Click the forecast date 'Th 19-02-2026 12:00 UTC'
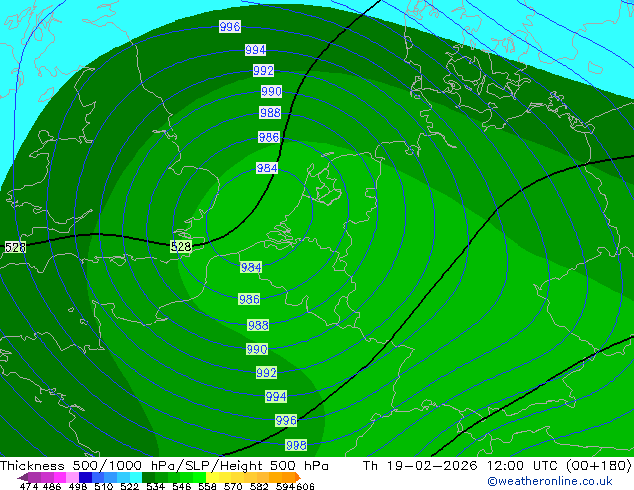Image resolution: width=634 pixels, height=490 pixels. [x=461, y=466]
